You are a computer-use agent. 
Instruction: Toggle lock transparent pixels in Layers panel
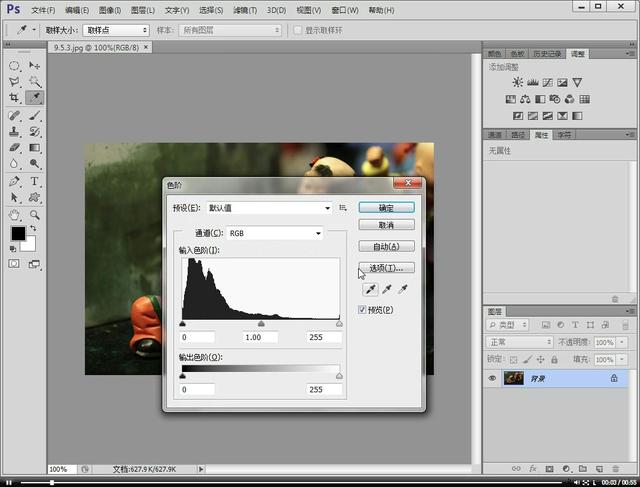[x=513, y=360]
